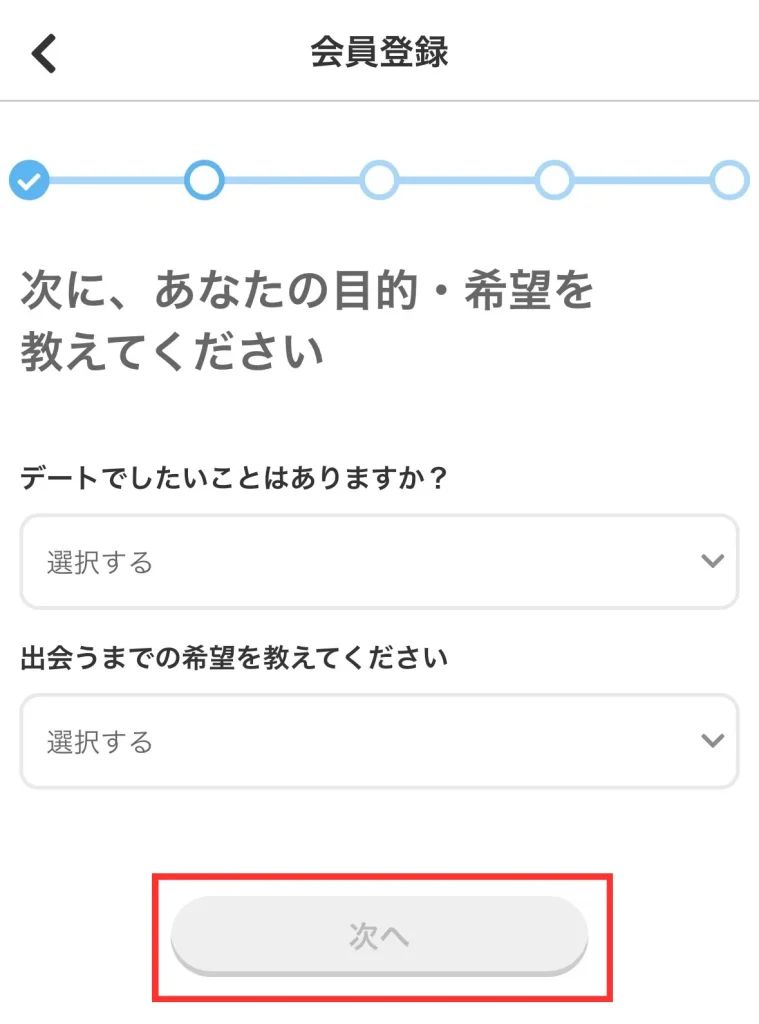The image size is (759, 1024).
Task: Open the デートでしたいこと selection dropdown
Action: pos(380,562)
